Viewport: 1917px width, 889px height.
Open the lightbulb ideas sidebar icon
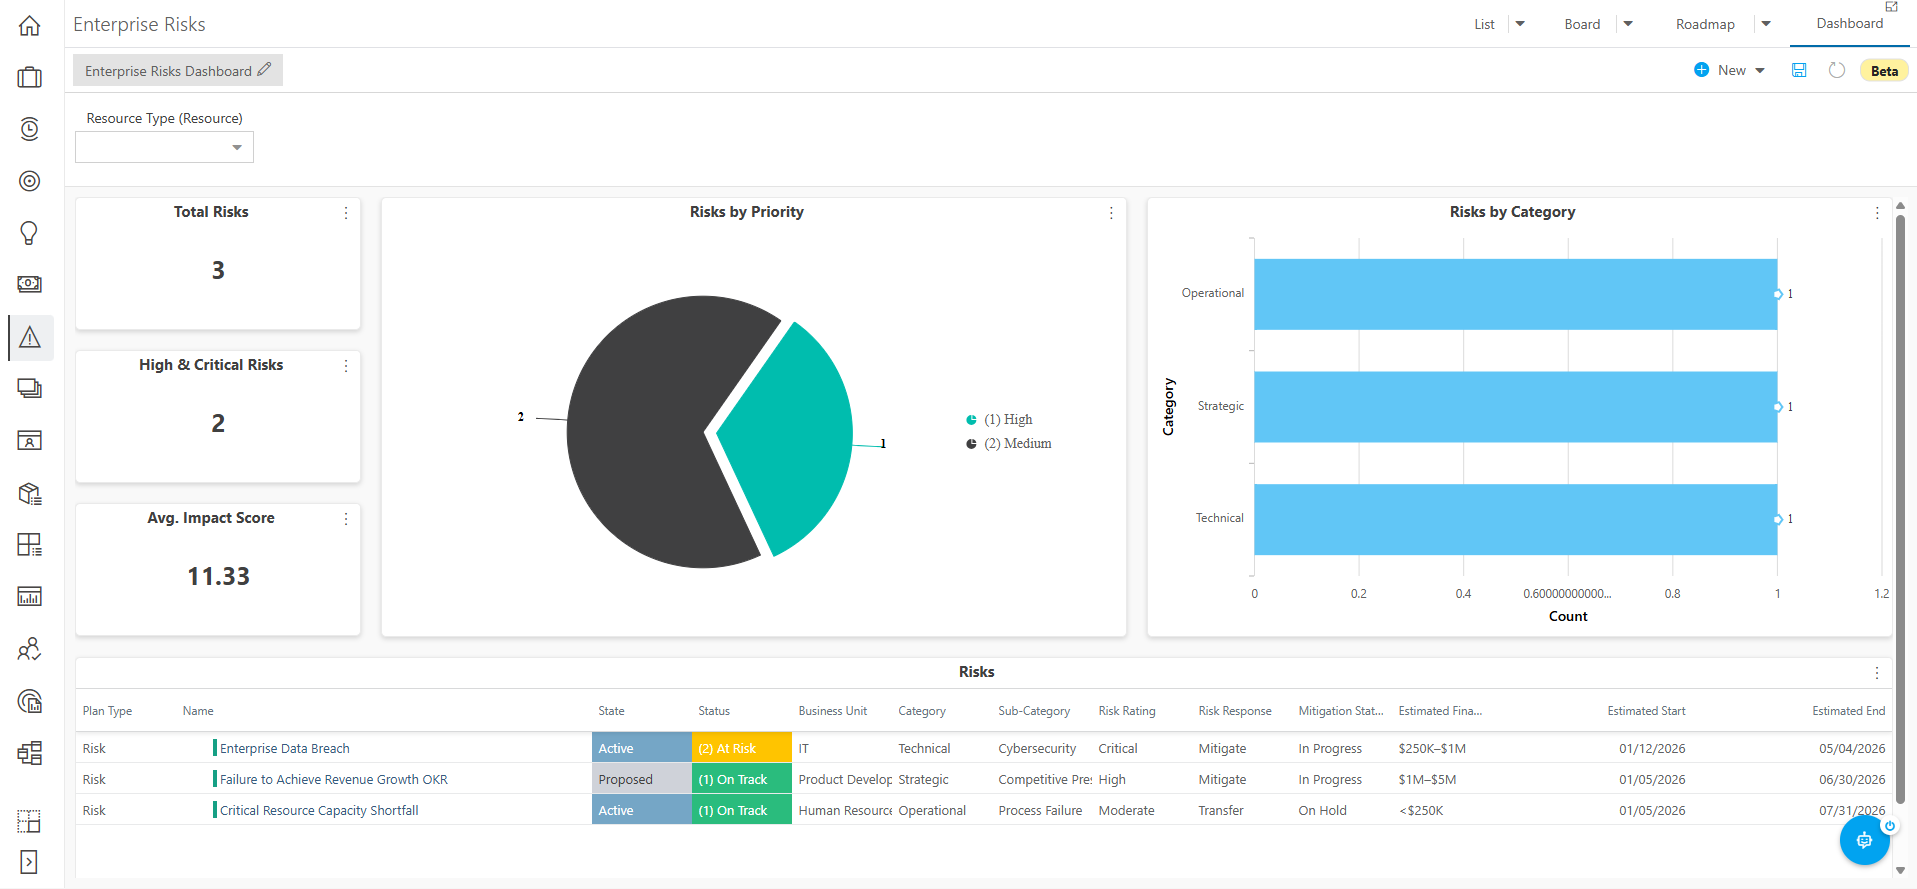coord(30,233)
